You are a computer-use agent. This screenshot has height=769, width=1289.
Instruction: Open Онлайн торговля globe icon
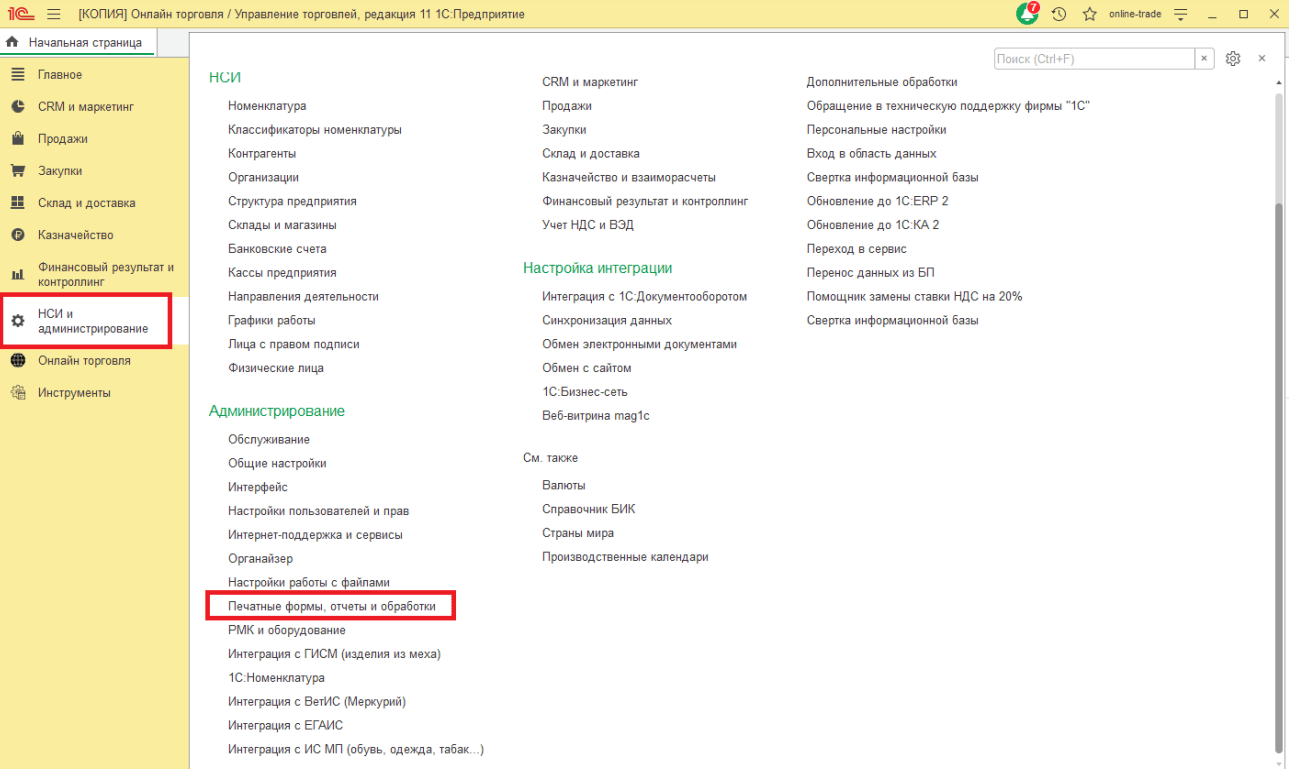(17, 361)
